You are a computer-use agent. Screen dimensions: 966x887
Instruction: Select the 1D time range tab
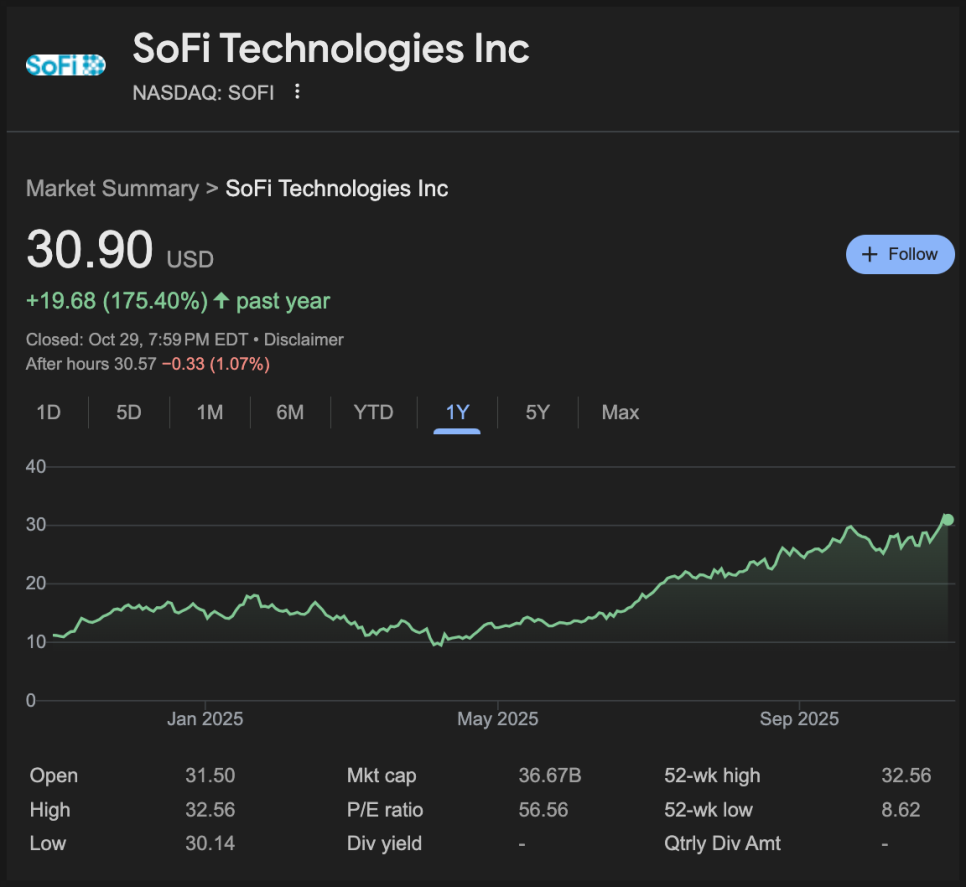[x=48, y=412]
